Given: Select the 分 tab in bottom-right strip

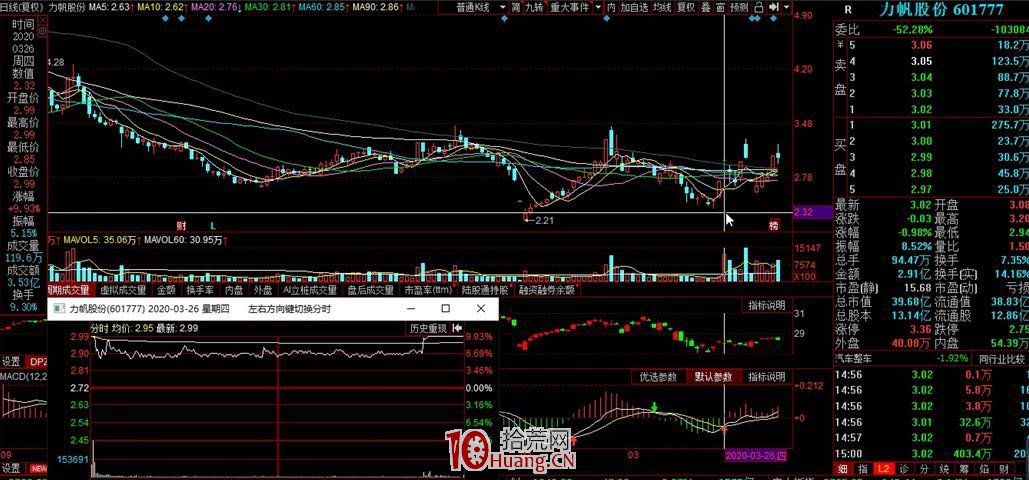Looking at the screenshot, I should tap(924, 469).
